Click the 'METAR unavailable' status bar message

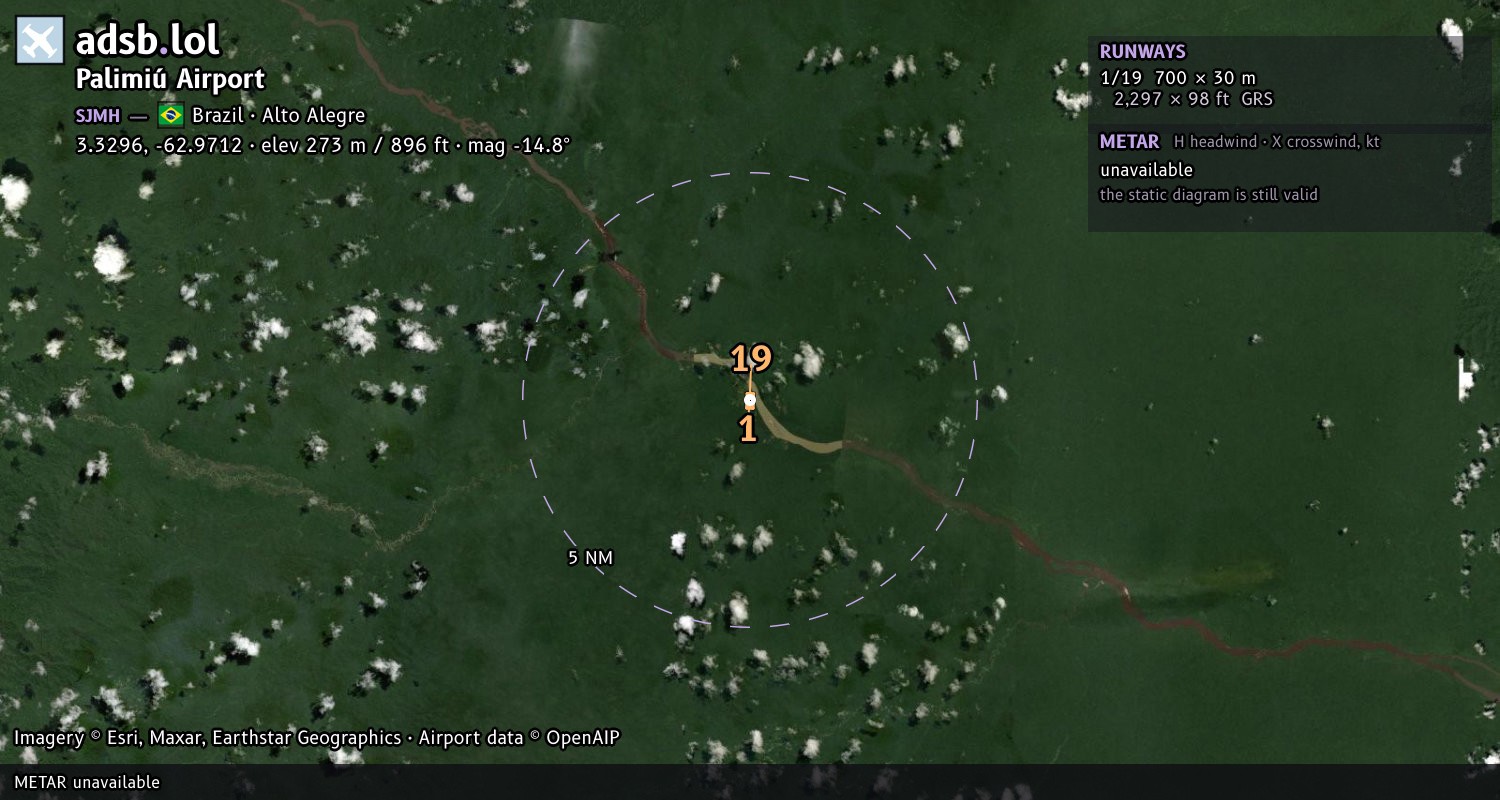coord(87,782)
